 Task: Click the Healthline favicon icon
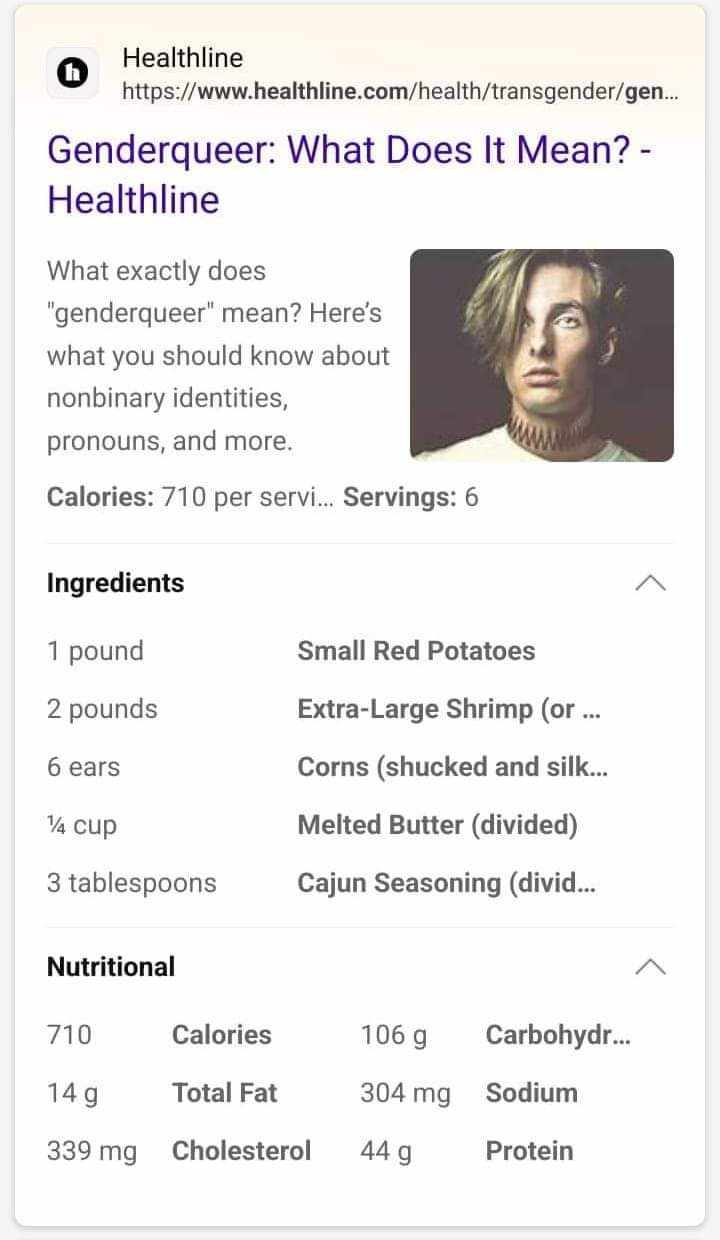click(73, 73)
